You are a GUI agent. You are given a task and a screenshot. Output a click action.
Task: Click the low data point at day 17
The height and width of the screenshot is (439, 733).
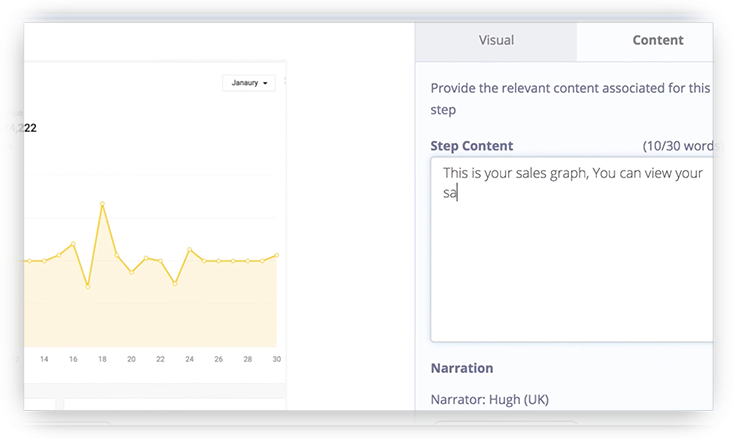click(88, 286)
